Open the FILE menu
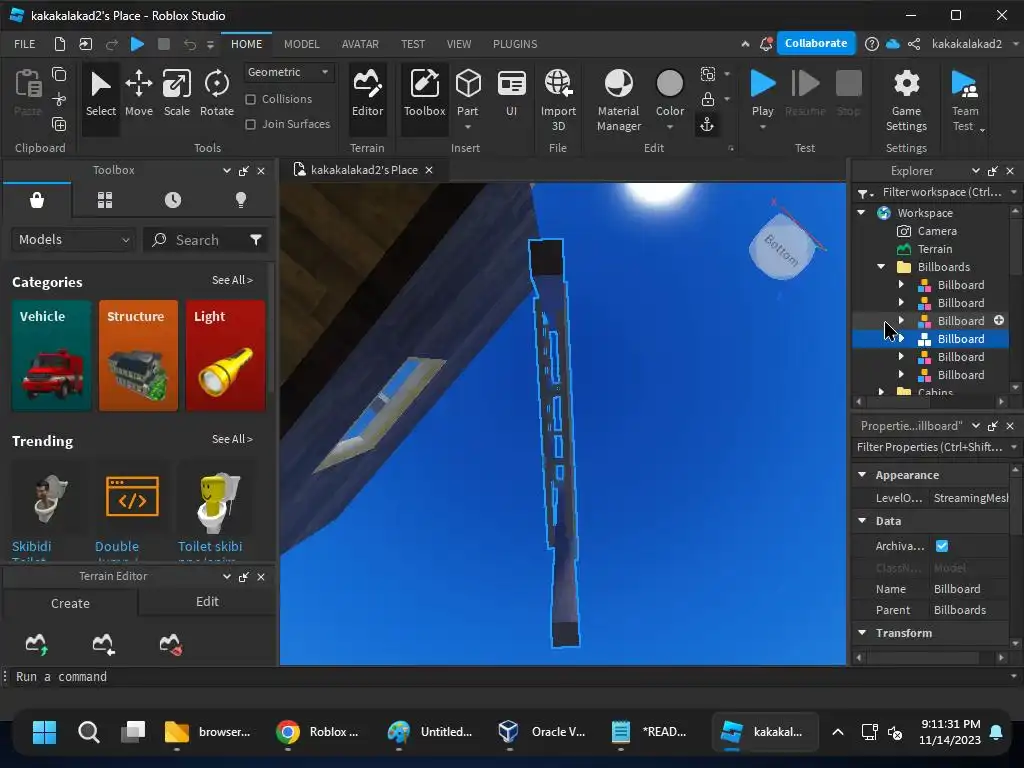The height and width of the screenshot is (768, 1024). click(x=25, y=44)
